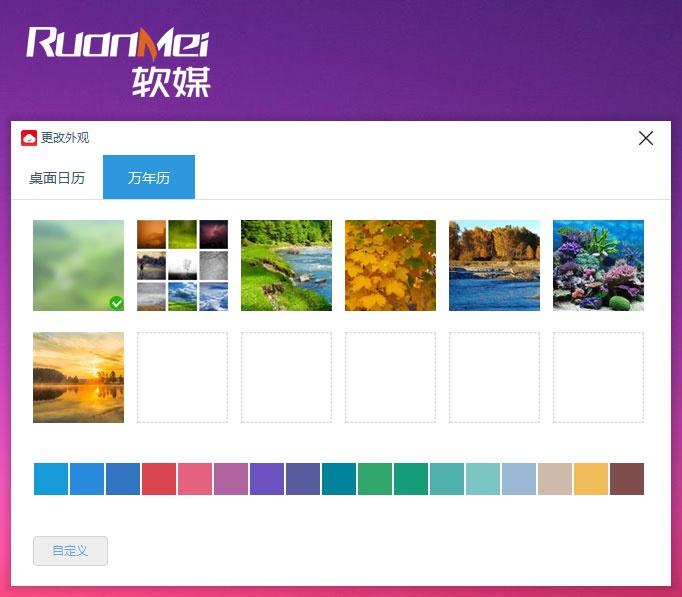This screenshot has height=597, width=682.
Task: Select the second emerald green swatch
Action: 411,479
